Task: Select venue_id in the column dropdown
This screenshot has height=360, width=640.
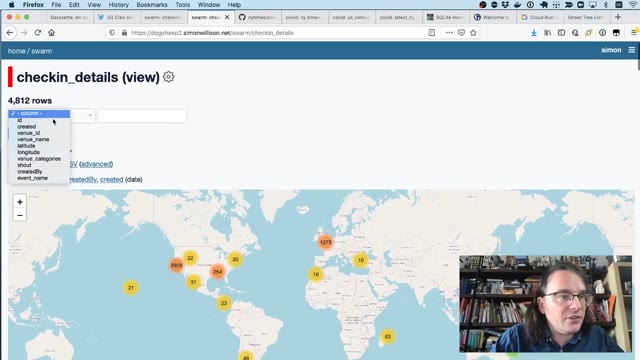Action: pyautogui.click(x=39, y=133)
